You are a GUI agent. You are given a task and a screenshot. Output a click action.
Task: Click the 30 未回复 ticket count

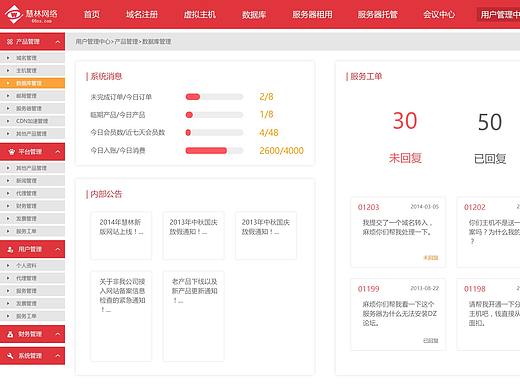pyautogui.click(x=405, y=137)
